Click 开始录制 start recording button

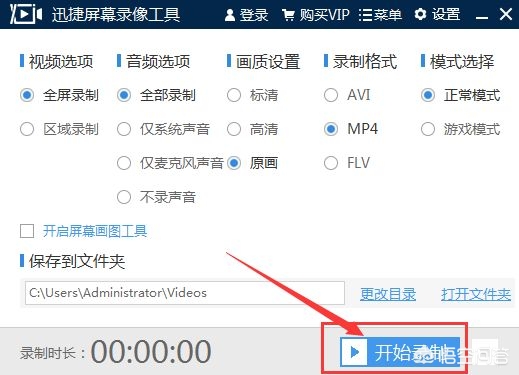(x=400, y=352)
